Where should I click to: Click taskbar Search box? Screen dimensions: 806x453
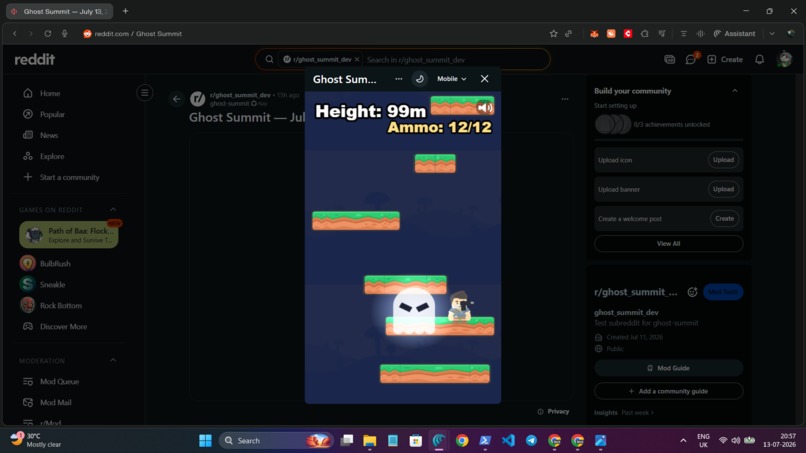click(276, 441)
